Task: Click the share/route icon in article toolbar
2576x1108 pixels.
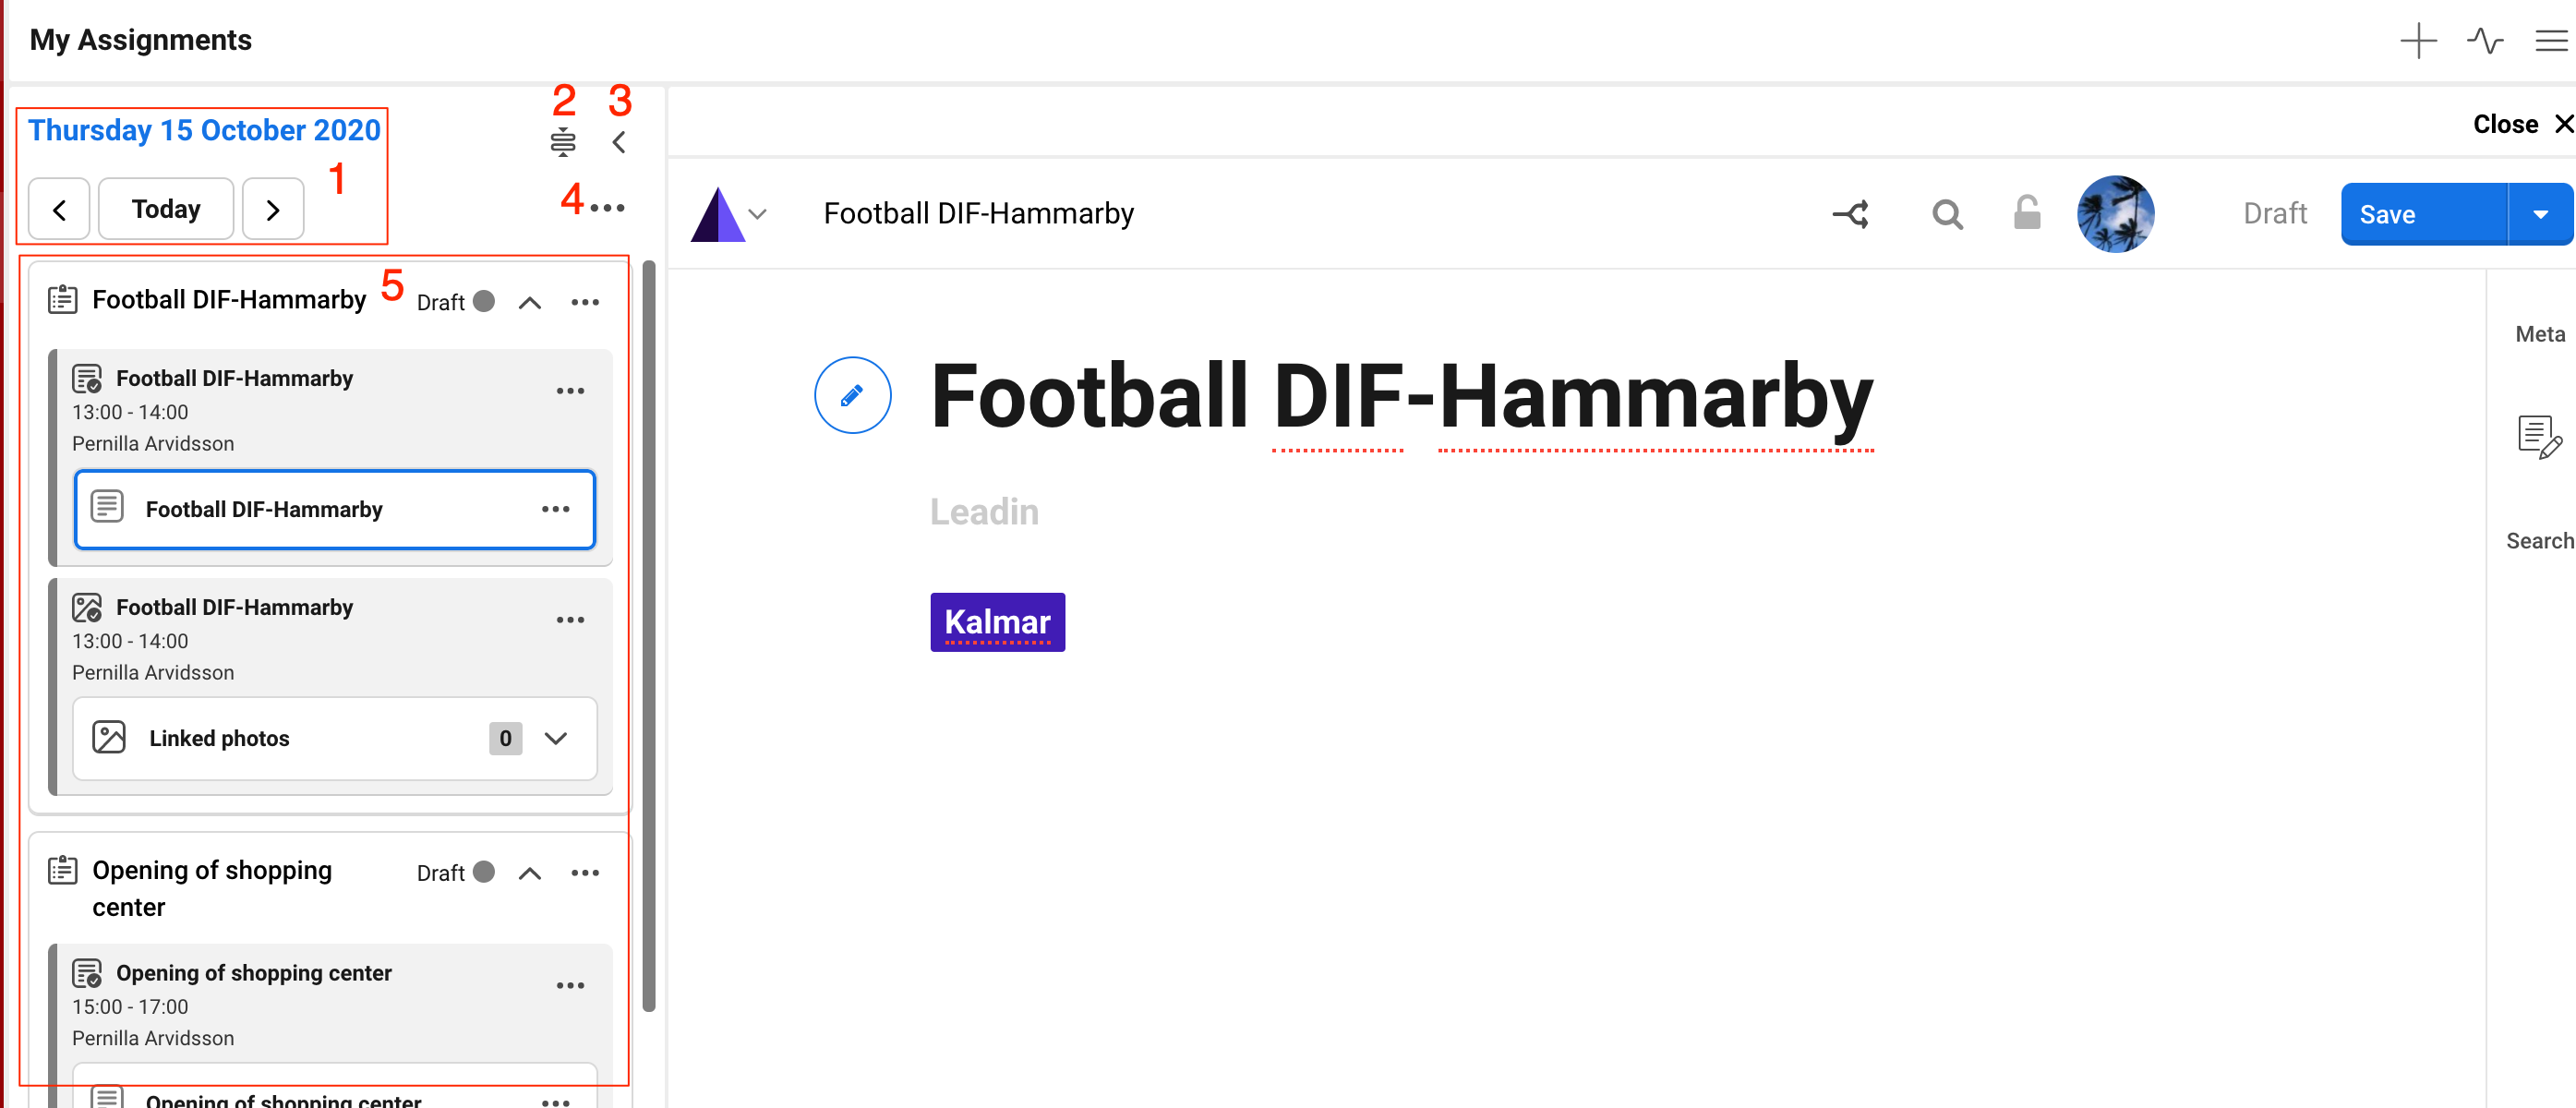Action: click(x=1850, y=214)
